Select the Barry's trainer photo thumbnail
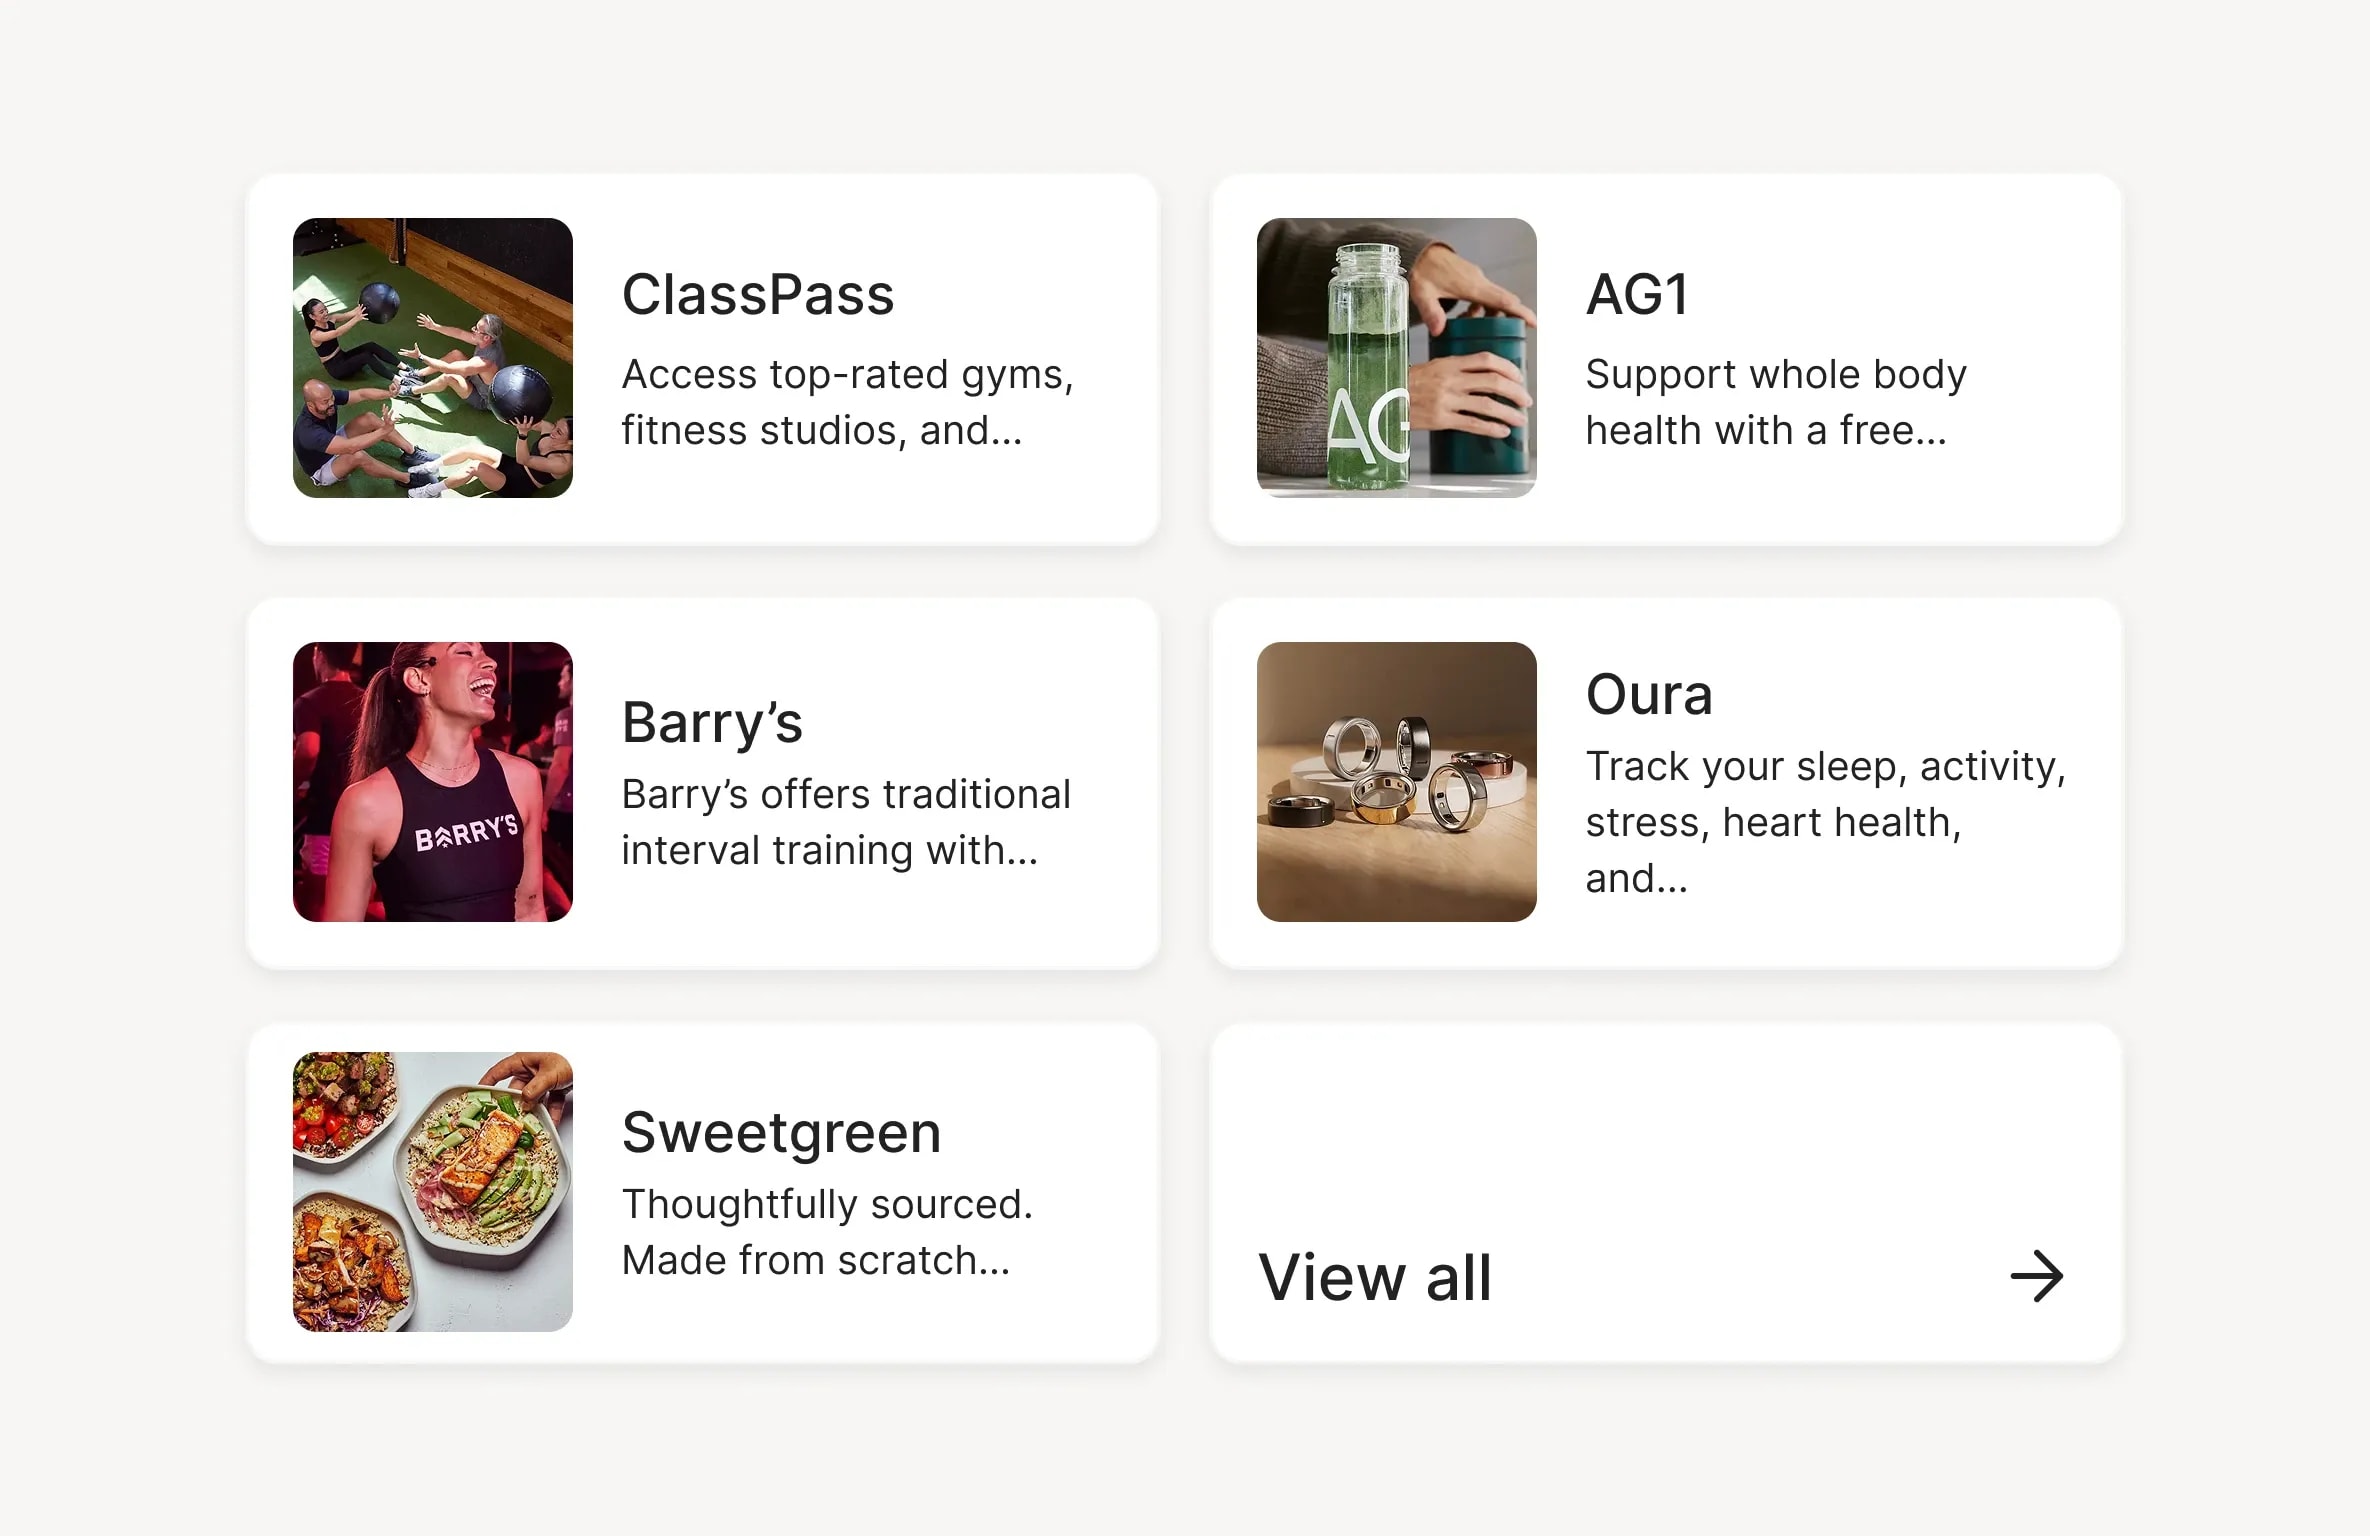 [x=432, y=782]
